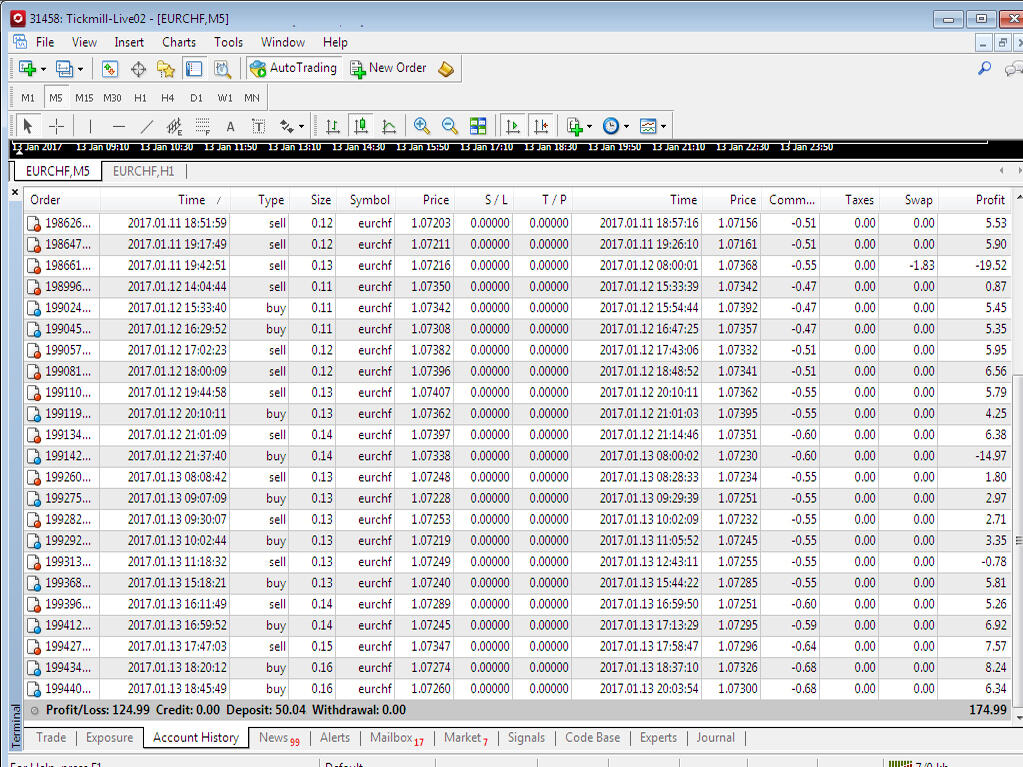This screenshot has height=767, width=1023.
Task: Switch chart to Candlesticks mode
Action: (x=361, y=126)
